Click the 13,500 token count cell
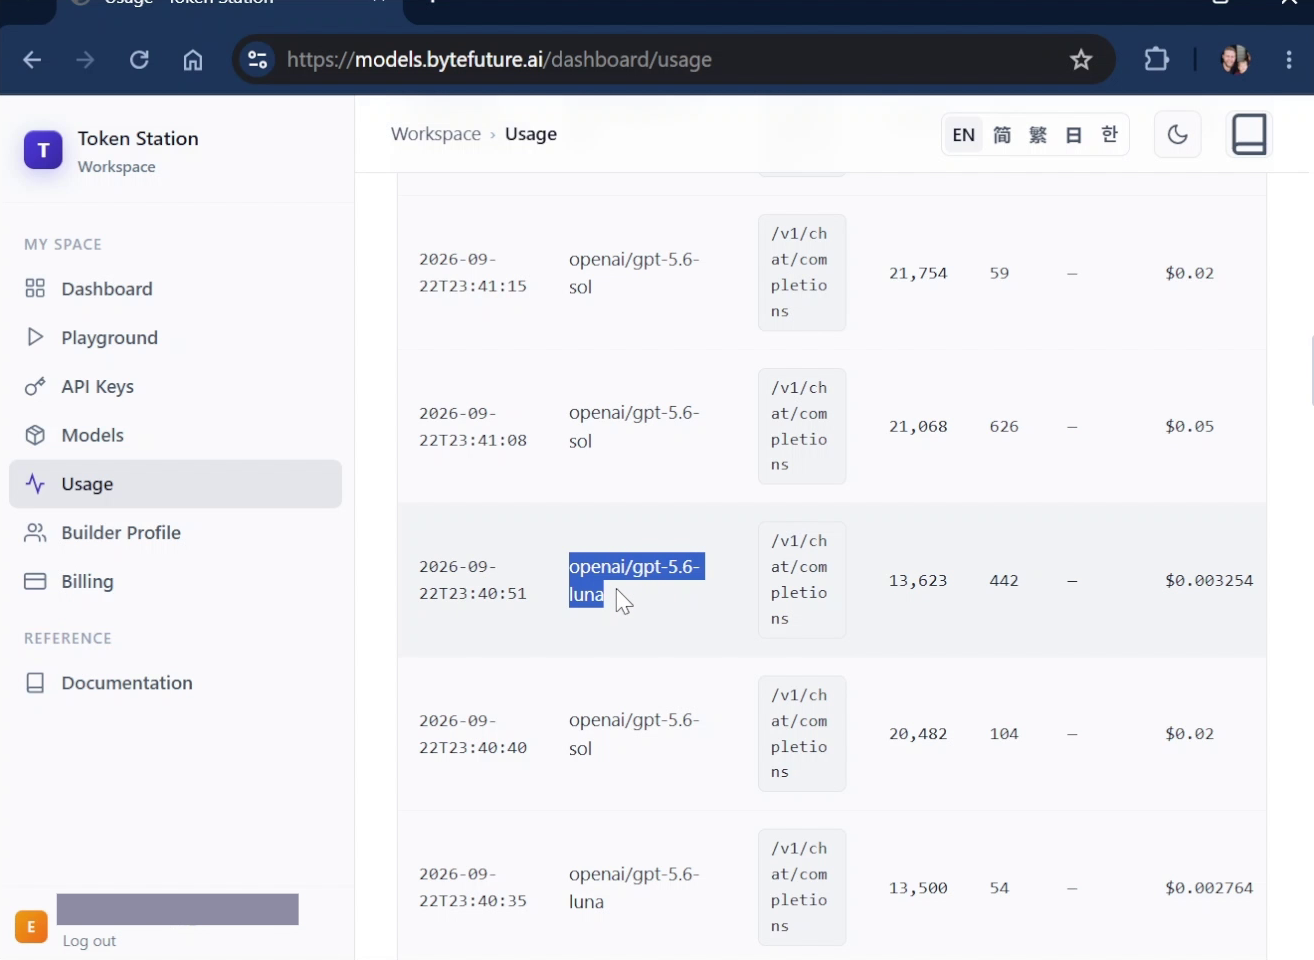The width and height of the screenshot is (1314, 960). tap(918, 888)
